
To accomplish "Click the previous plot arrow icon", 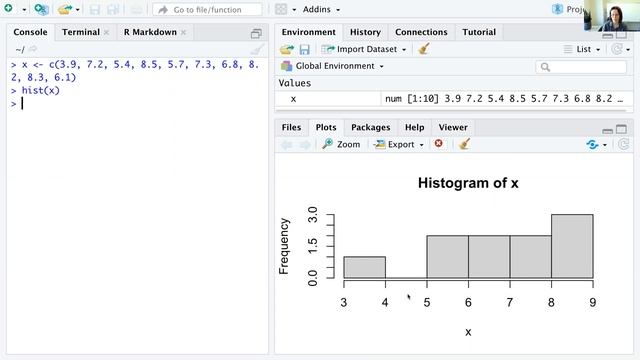I will [287, 144].
